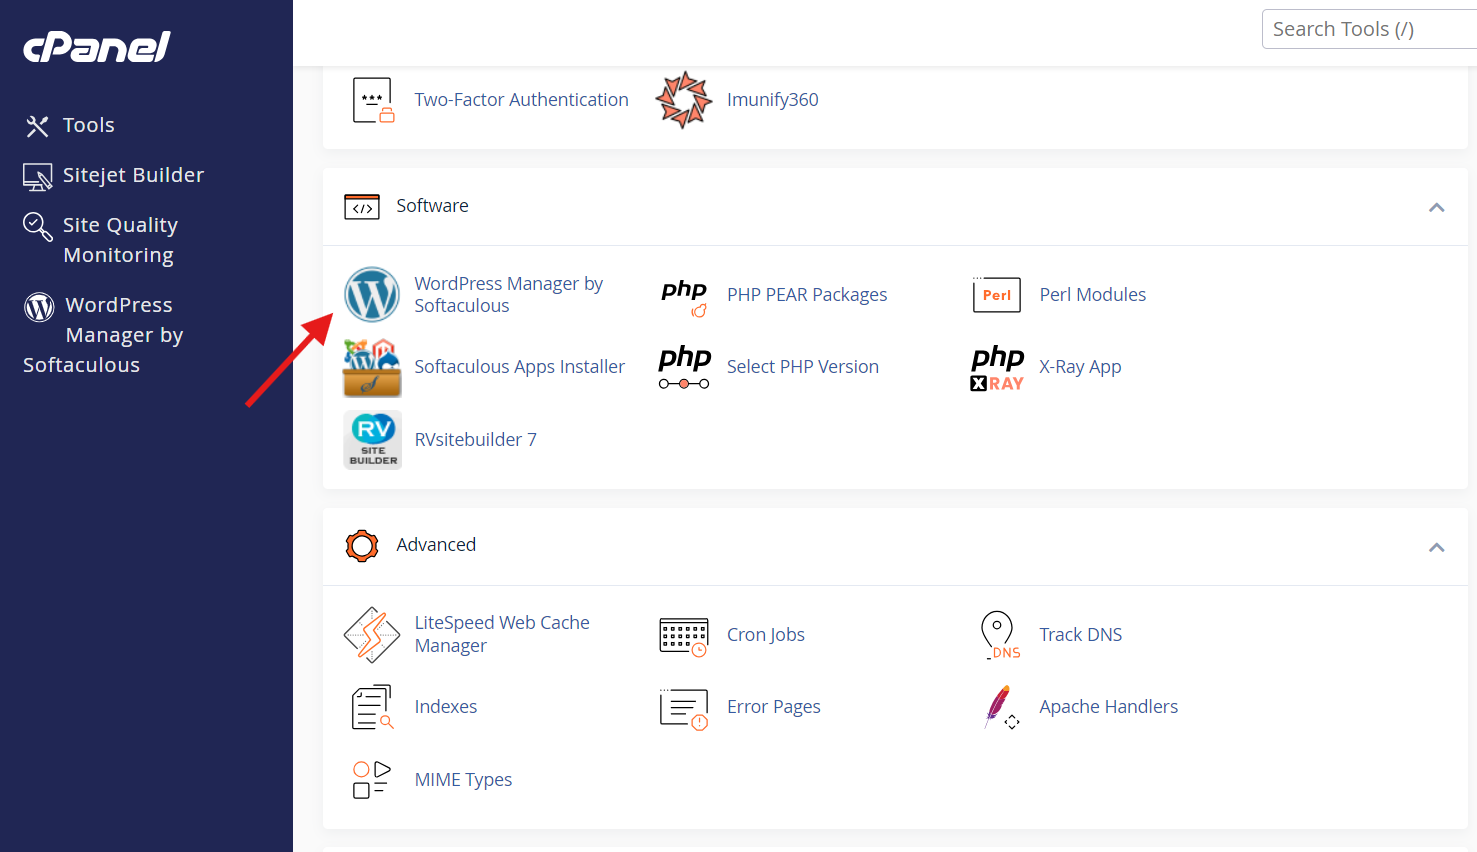Screen dimensions: 1477x852
Task: Open PHP PEAR Packages link
Action: point(807,295)
